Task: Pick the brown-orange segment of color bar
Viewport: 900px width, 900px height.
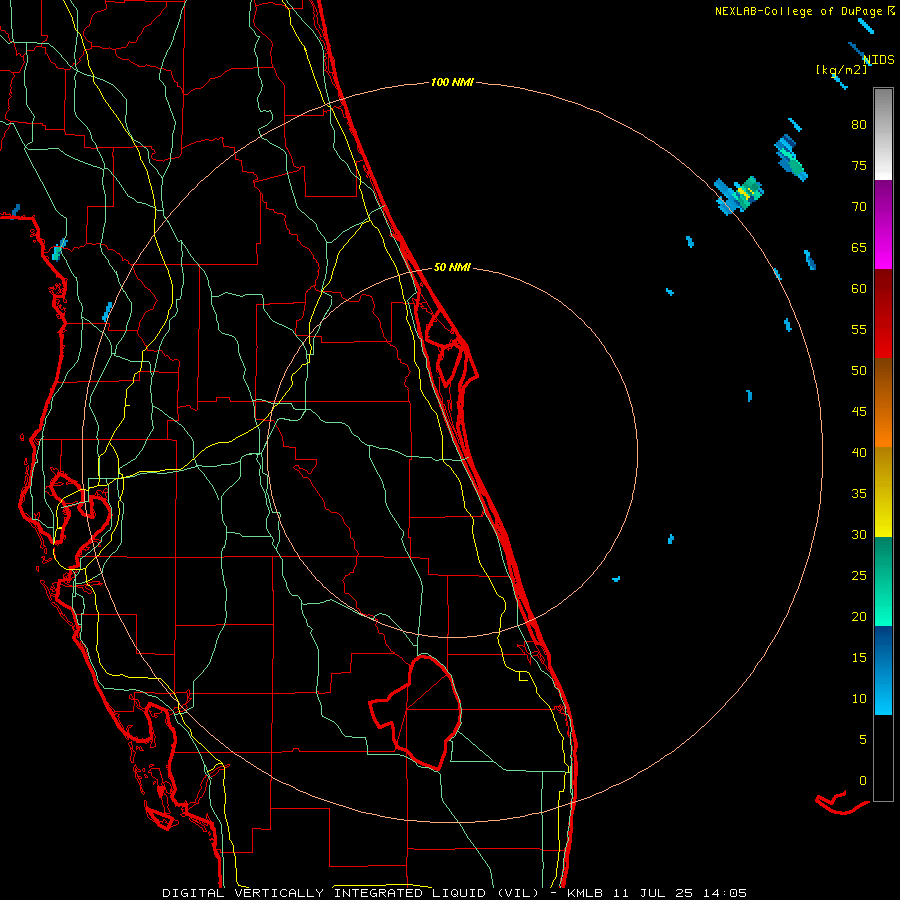Action: coord(883,402)
